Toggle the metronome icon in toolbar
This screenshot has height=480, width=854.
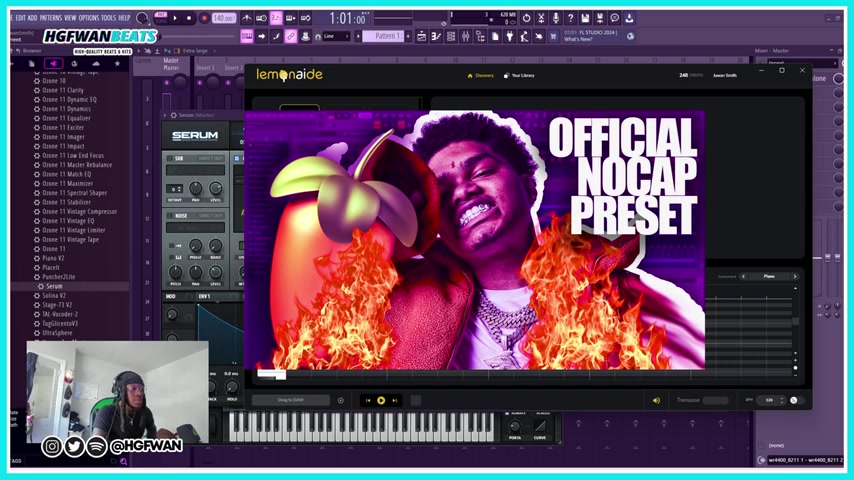(x=247, y=18)
